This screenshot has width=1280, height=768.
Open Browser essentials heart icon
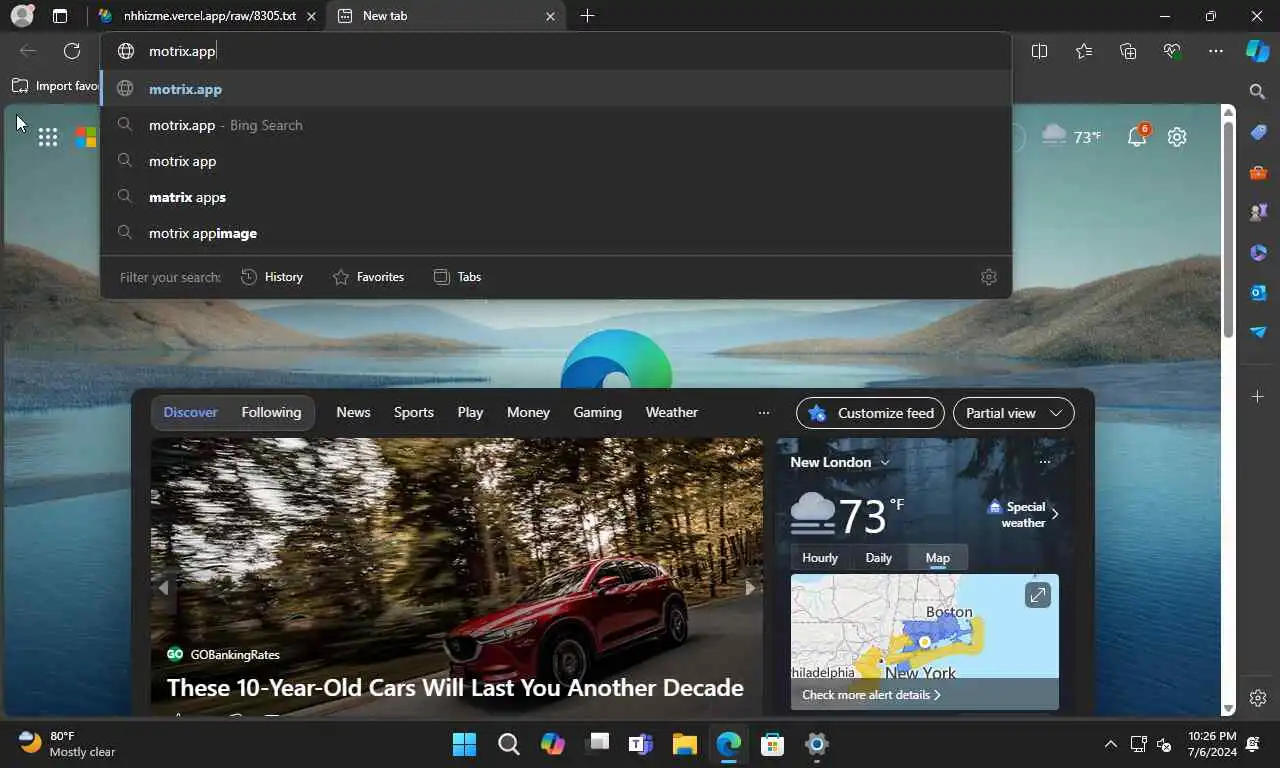coord(1172,51)
